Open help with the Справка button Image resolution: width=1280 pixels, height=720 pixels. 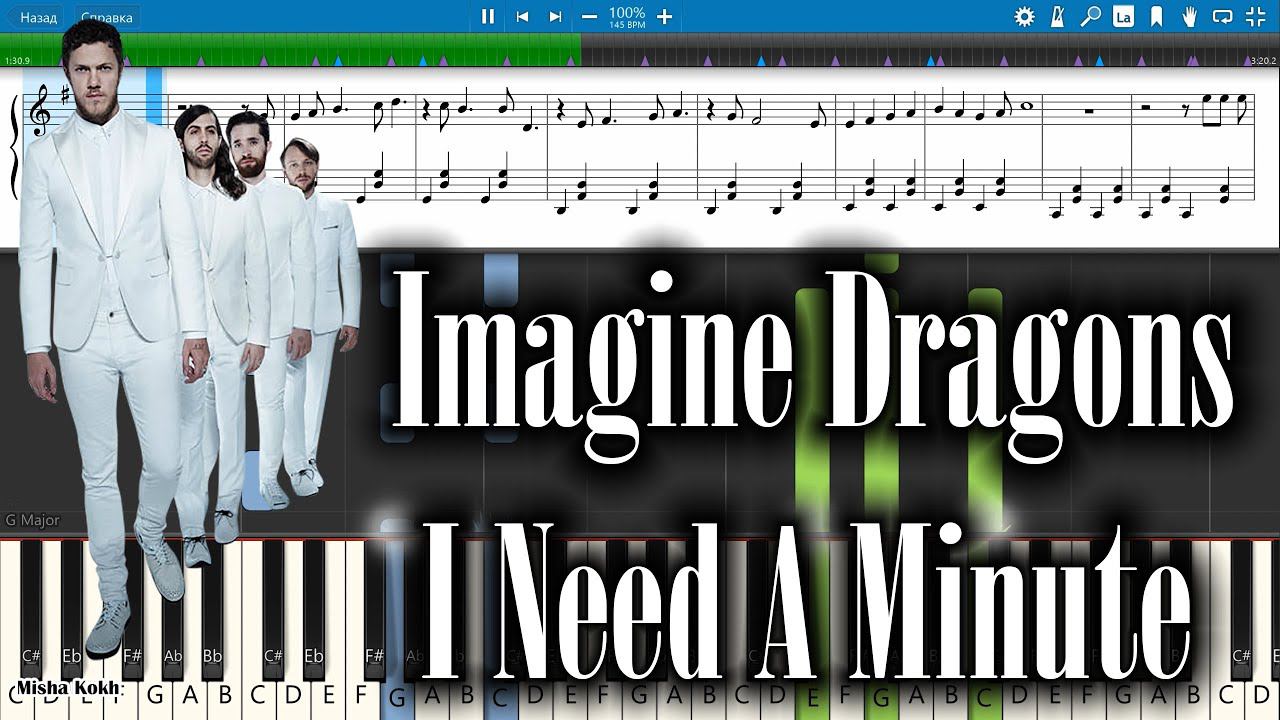click(106, 17)
